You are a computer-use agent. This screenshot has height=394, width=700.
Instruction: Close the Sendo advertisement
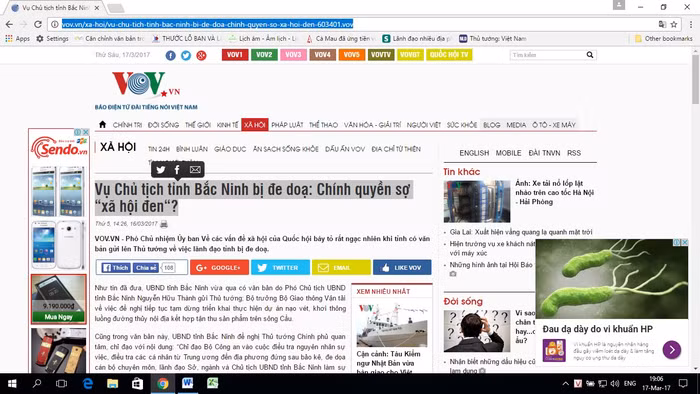[86, 132]
